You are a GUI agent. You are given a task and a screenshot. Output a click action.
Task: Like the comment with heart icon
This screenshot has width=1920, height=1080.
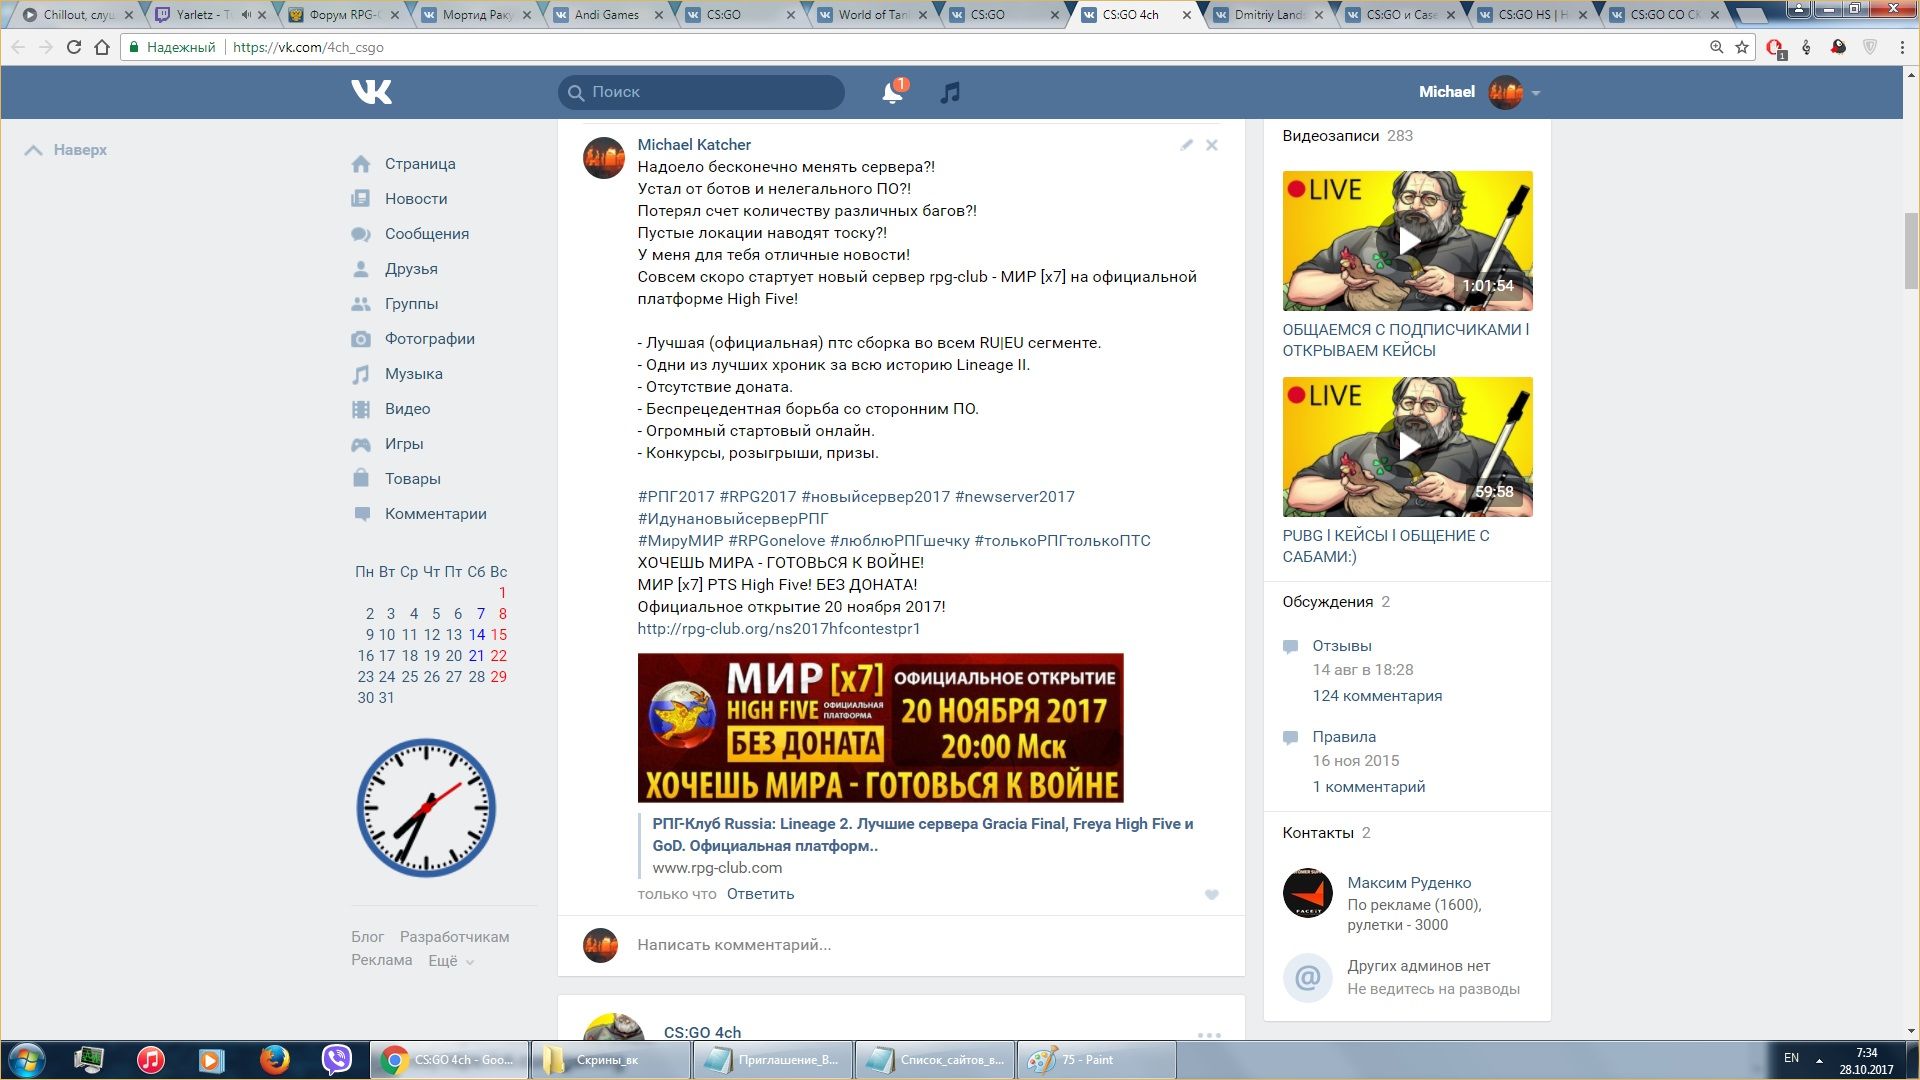click(1211, 895)
